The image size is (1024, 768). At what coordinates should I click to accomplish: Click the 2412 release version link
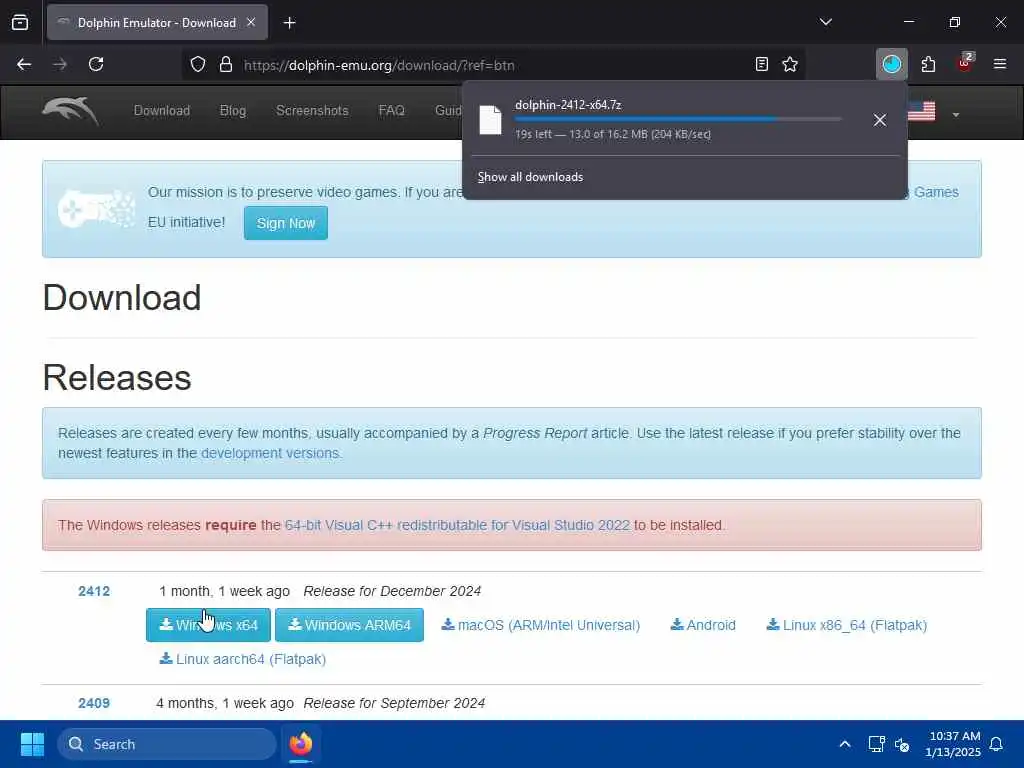[x=94, y=591]
